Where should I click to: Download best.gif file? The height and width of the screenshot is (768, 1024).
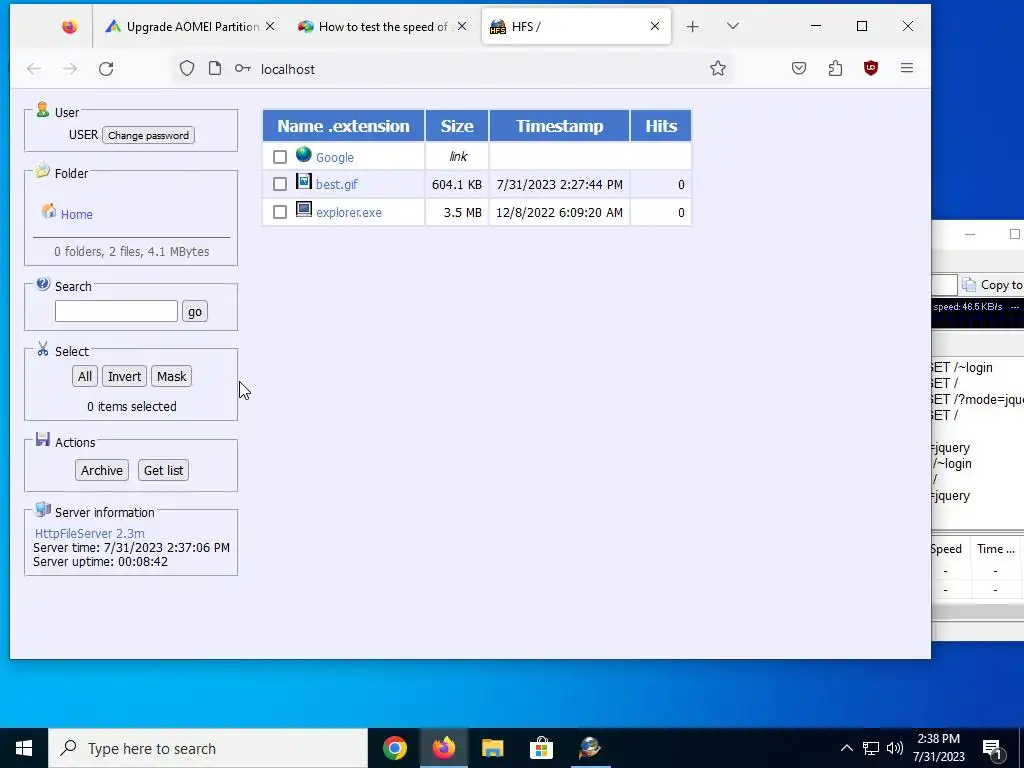point(336,185)
